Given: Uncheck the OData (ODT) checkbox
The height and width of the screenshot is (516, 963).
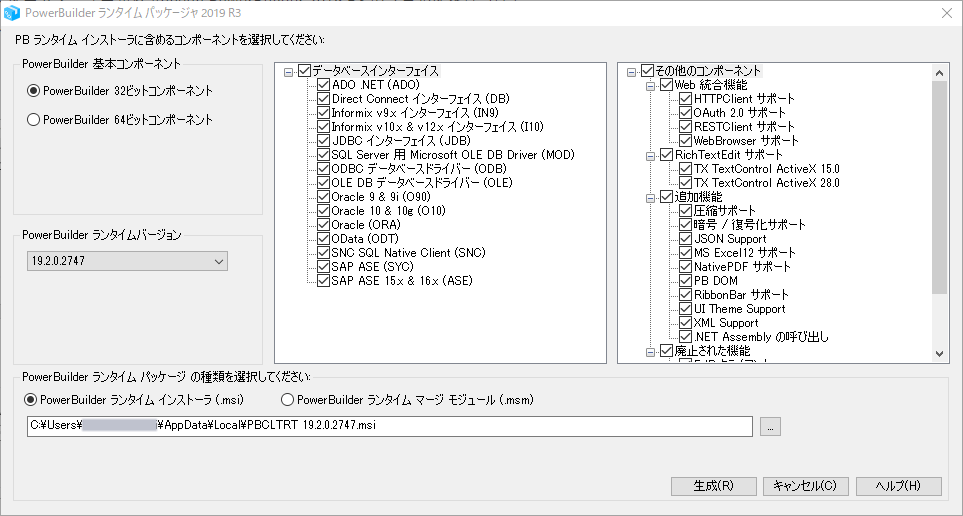Looking at the screenshot, I should 323,240.
